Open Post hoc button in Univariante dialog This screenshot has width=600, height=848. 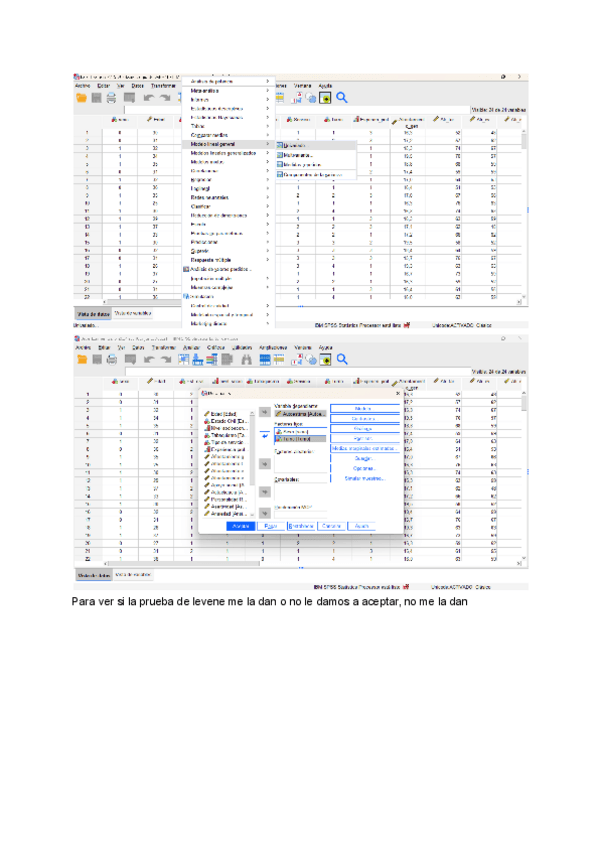click(x=364, y=439)
